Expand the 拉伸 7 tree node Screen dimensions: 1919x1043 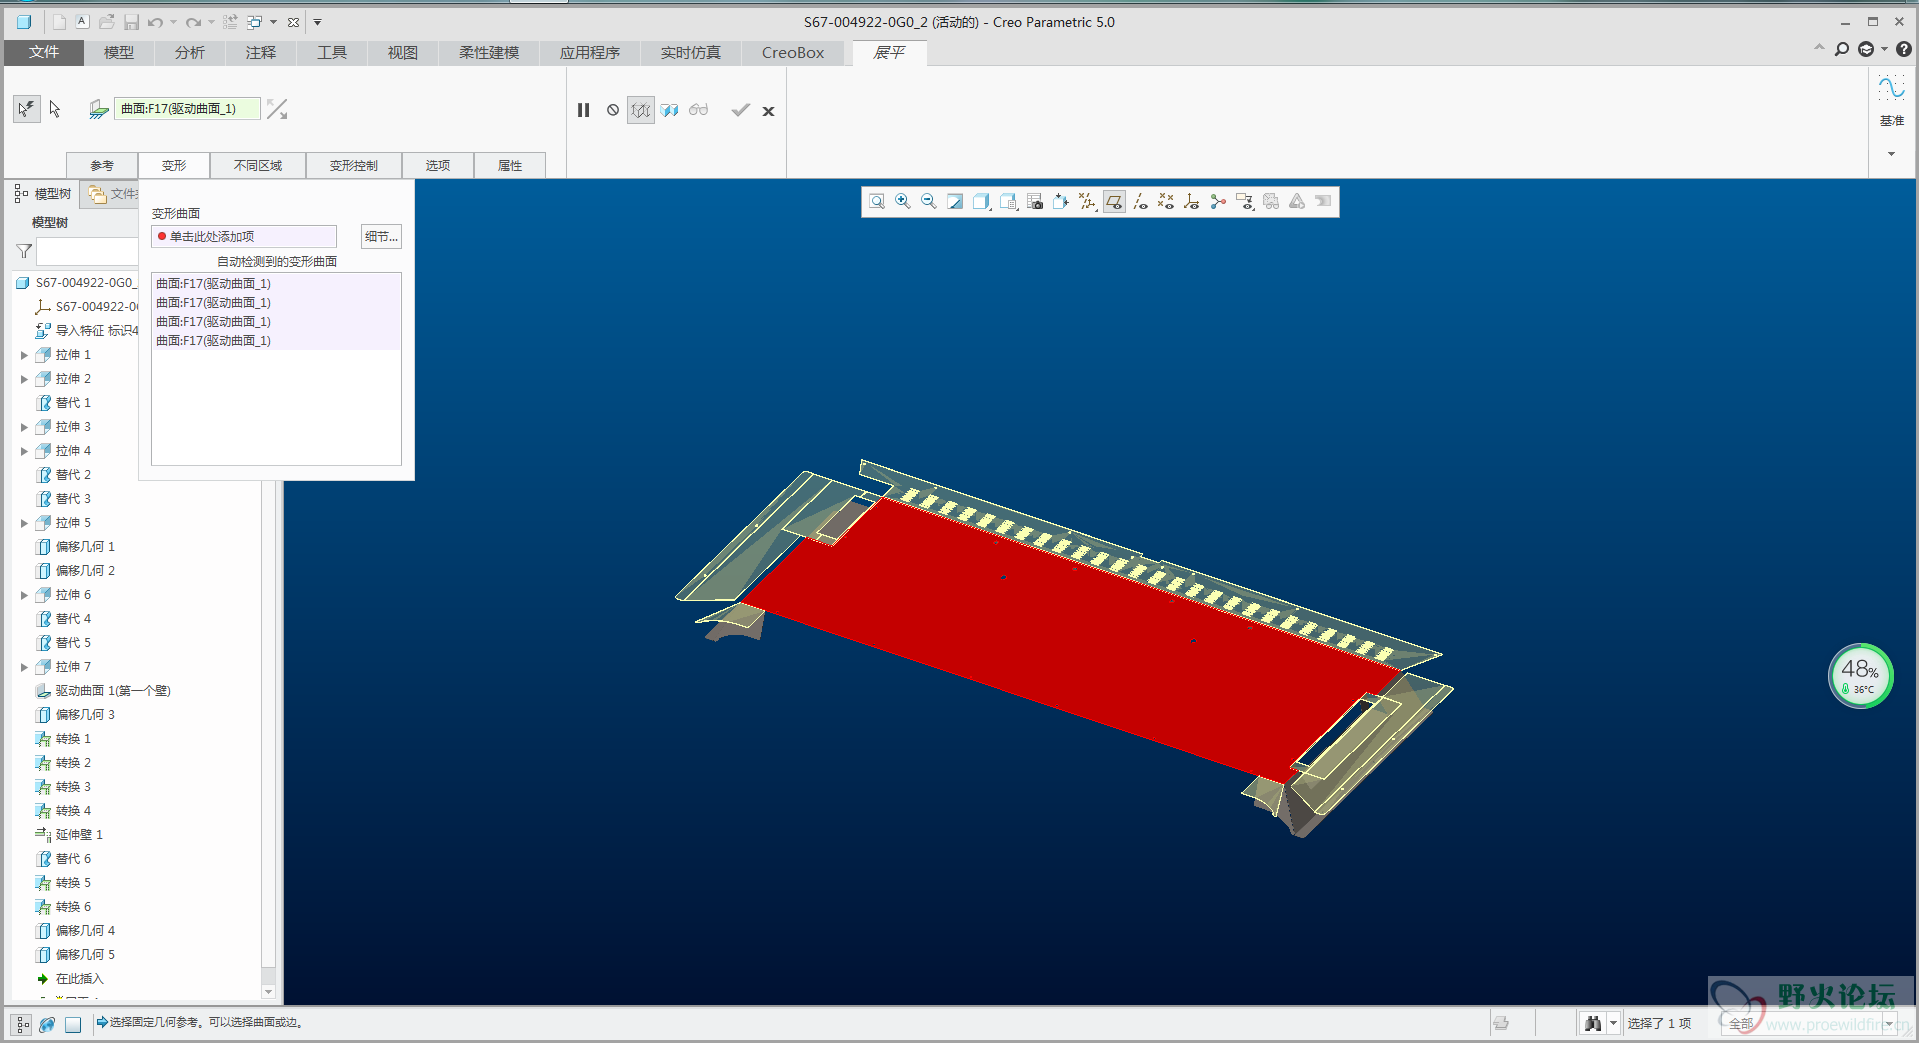tap(24, 667)
